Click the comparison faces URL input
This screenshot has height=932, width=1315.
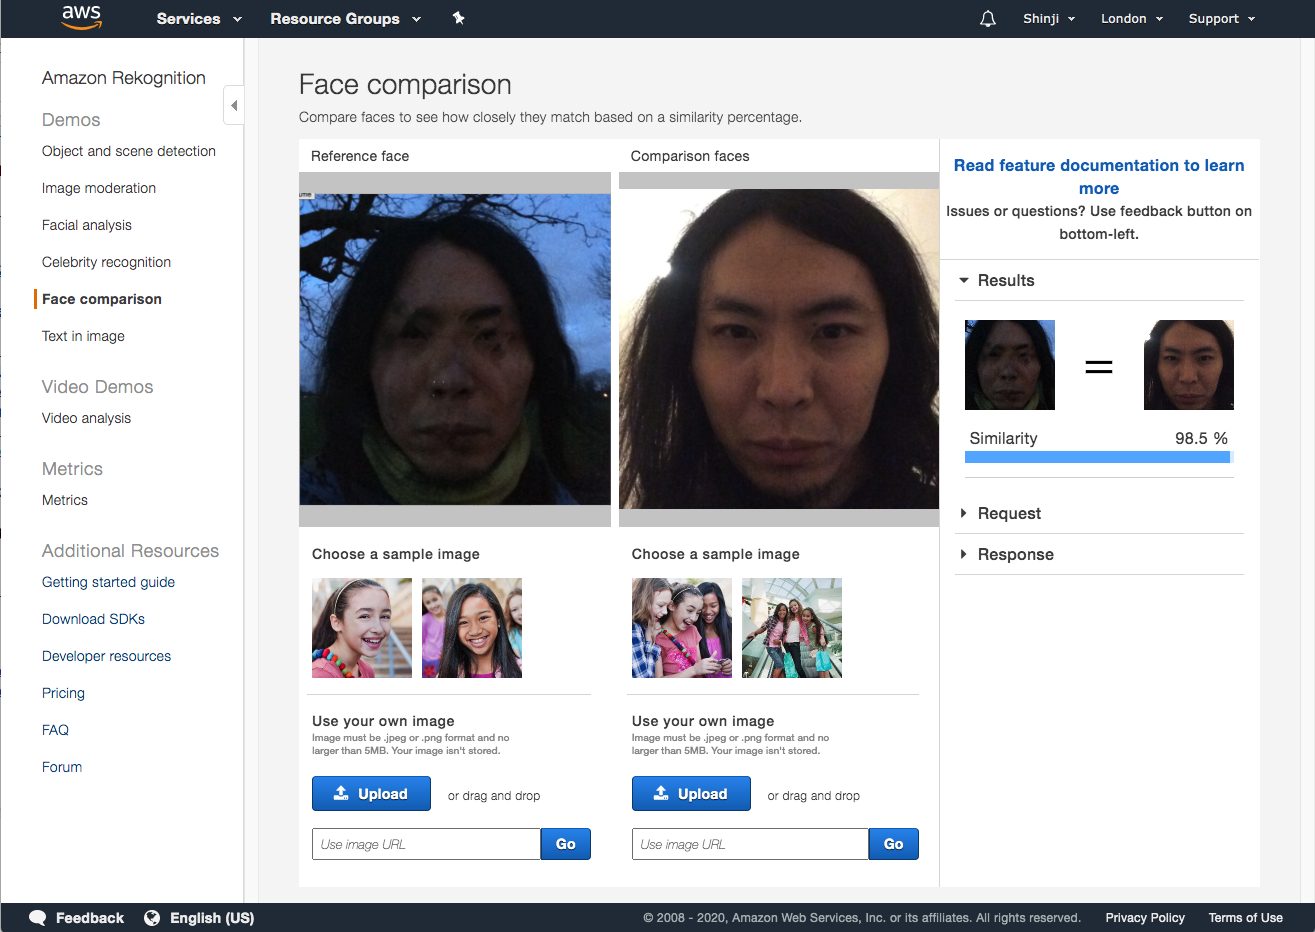[x=750, y=844]
